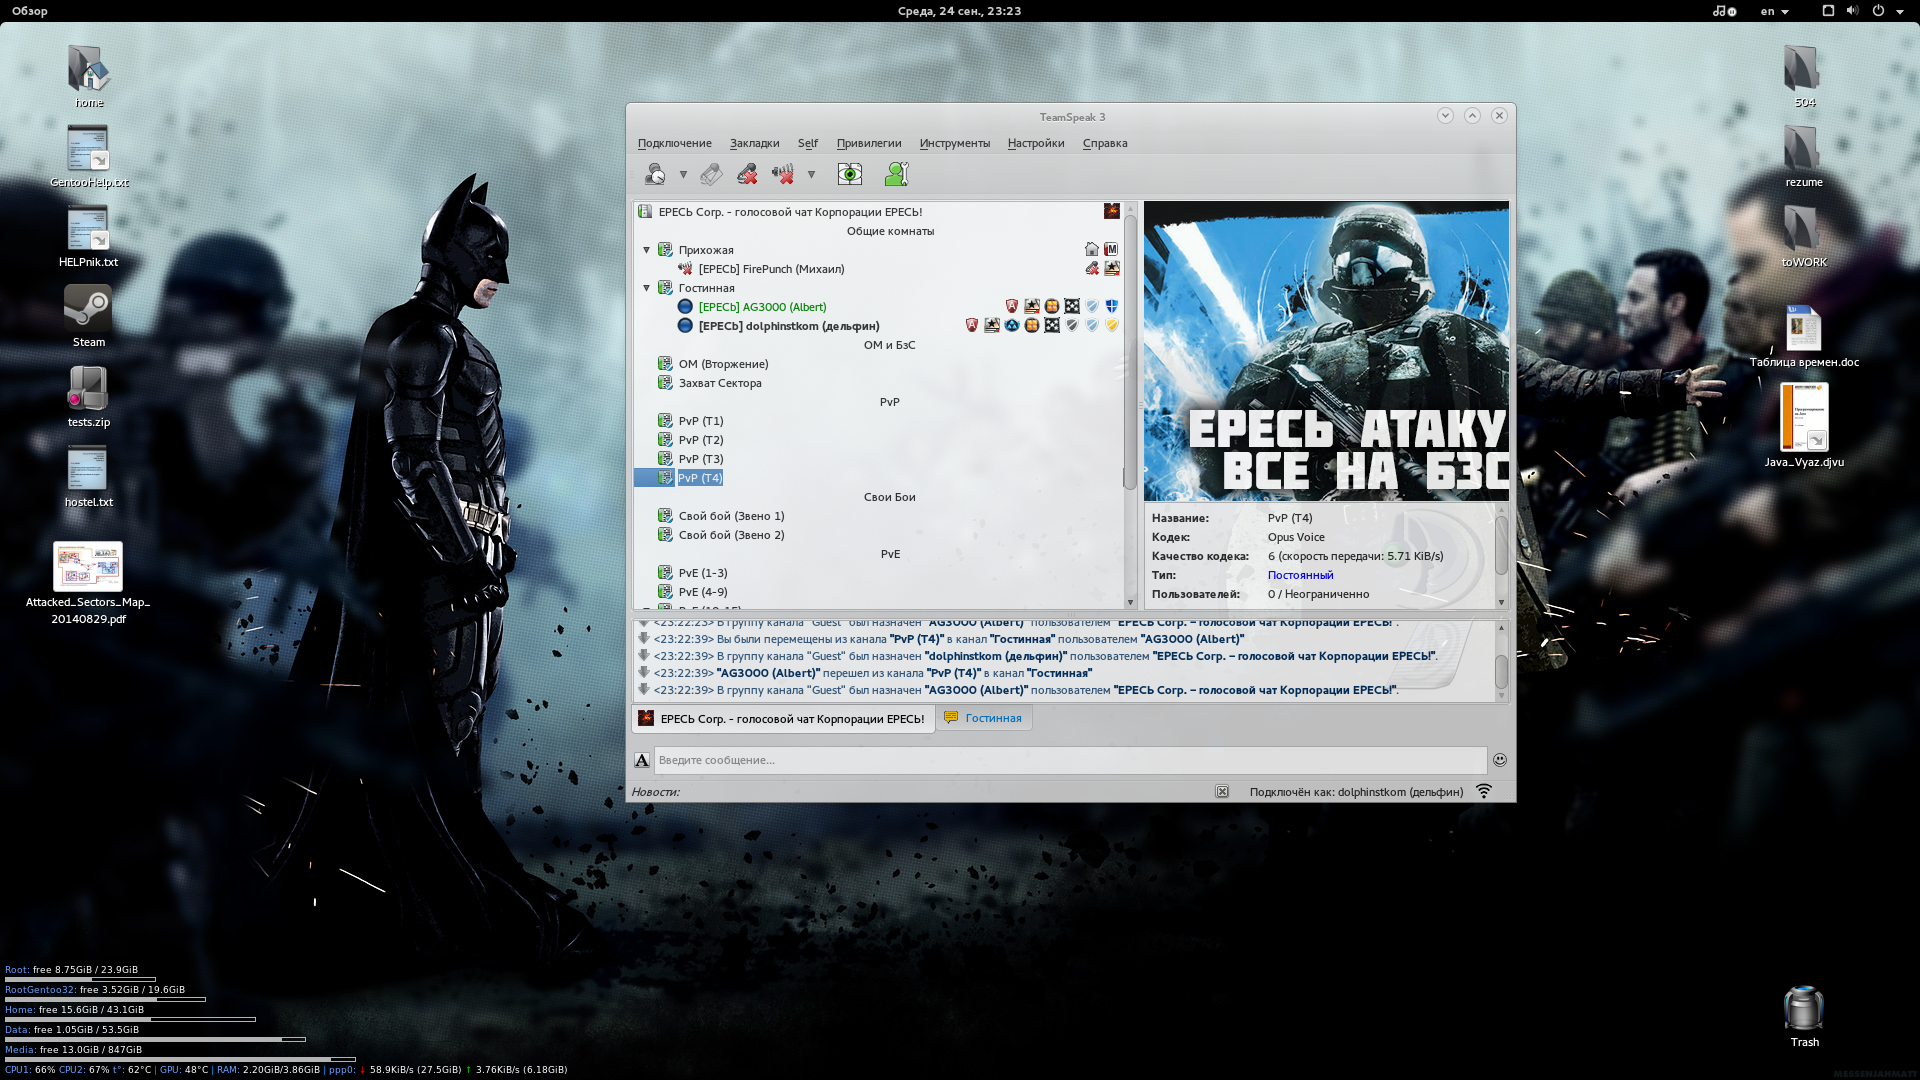This screenshot has width=1920, height=1080.
Task: Open the Обзор activities overview
Action: (30, 11)
